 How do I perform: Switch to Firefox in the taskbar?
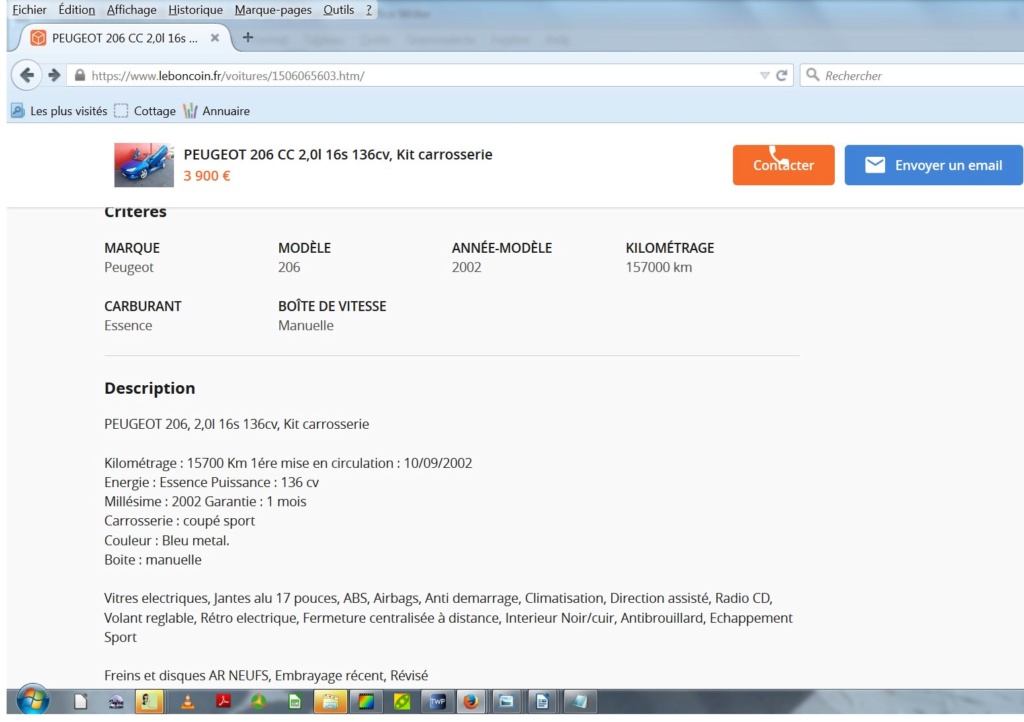470,702
